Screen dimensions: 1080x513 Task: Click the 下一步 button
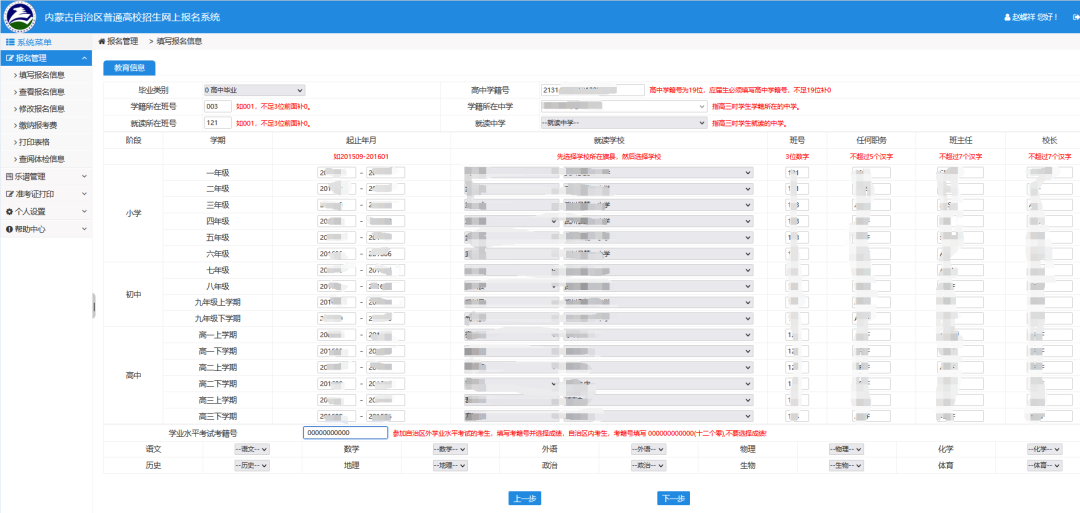672,498
